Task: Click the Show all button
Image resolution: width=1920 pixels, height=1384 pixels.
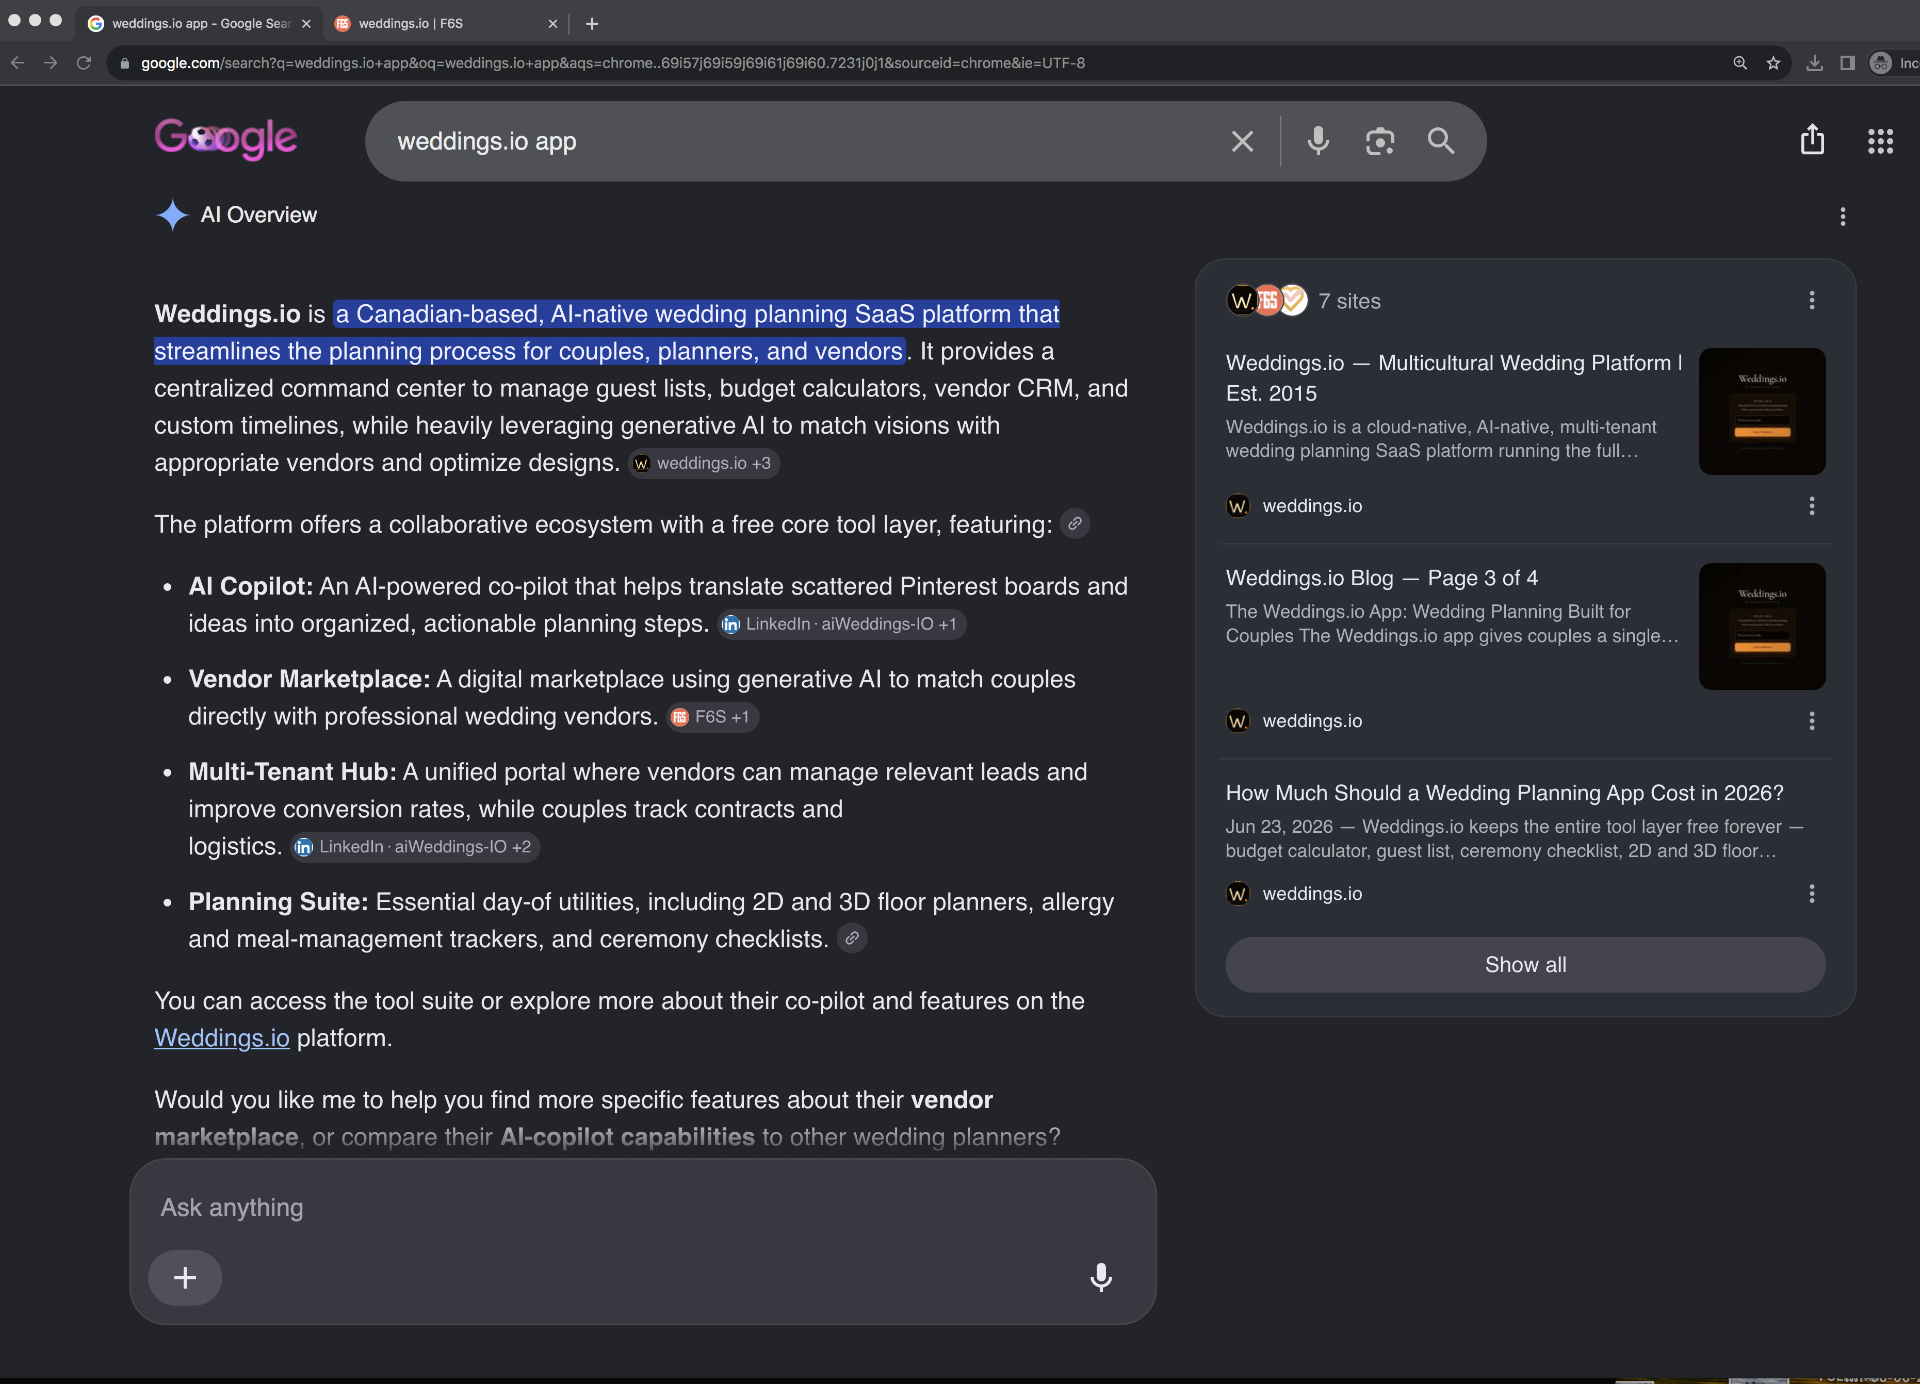Action: (x=1525, y=965)
